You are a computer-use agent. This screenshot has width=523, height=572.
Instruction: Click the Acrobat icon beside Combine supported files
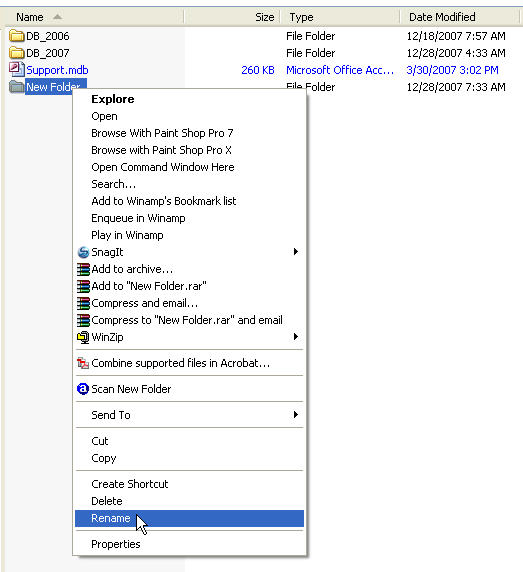coord(83,363)
